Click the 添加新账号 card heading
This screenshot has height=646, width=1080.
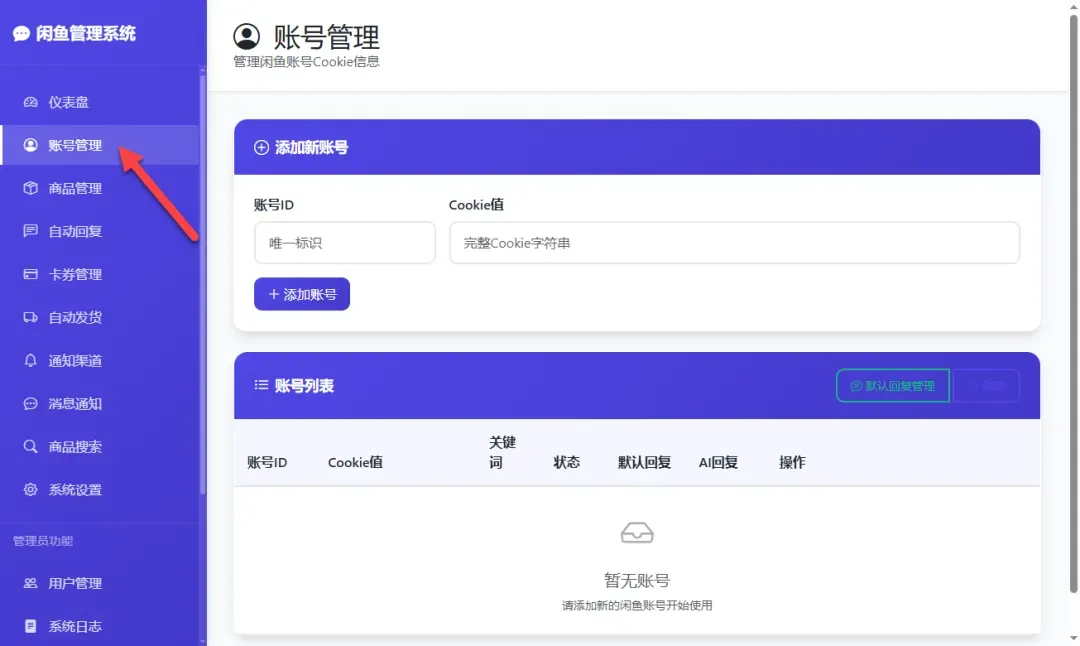coord(311,147)
